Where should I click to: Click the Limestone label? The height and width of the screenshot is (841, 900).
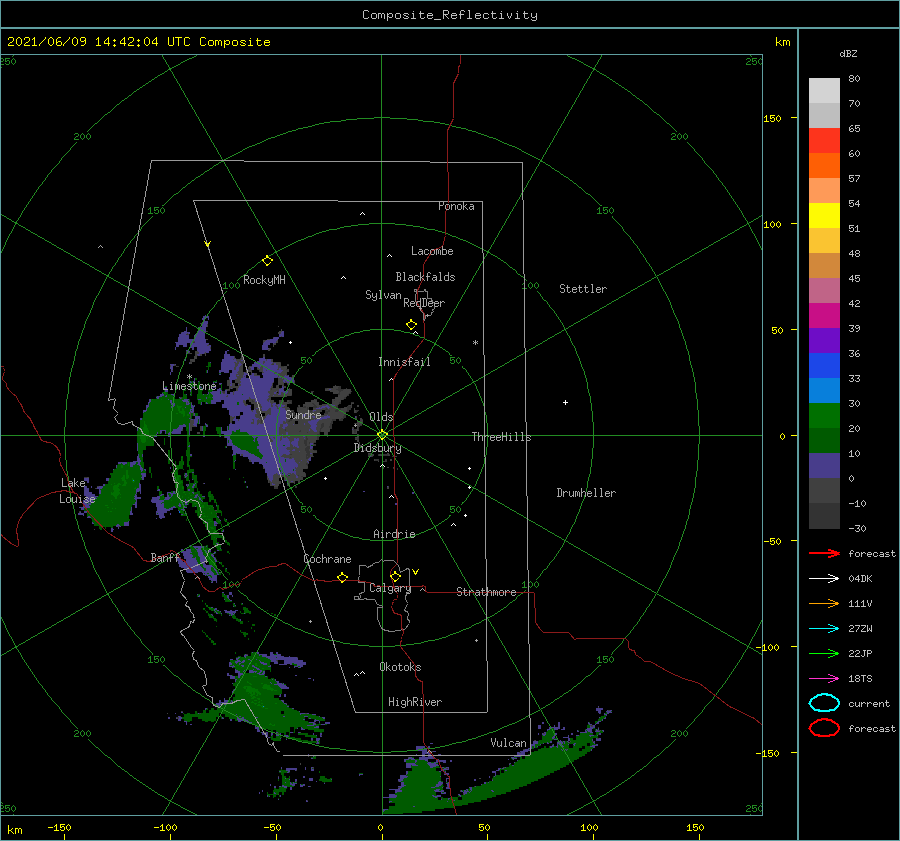[189, 386]
